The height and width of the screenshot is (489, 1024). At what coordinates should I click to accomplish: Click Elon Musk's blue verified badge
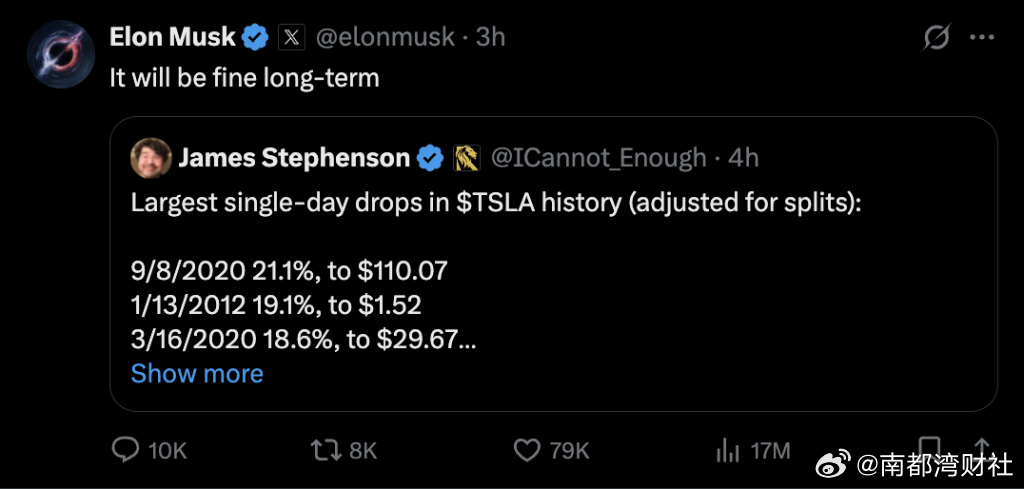pos(256,38)
